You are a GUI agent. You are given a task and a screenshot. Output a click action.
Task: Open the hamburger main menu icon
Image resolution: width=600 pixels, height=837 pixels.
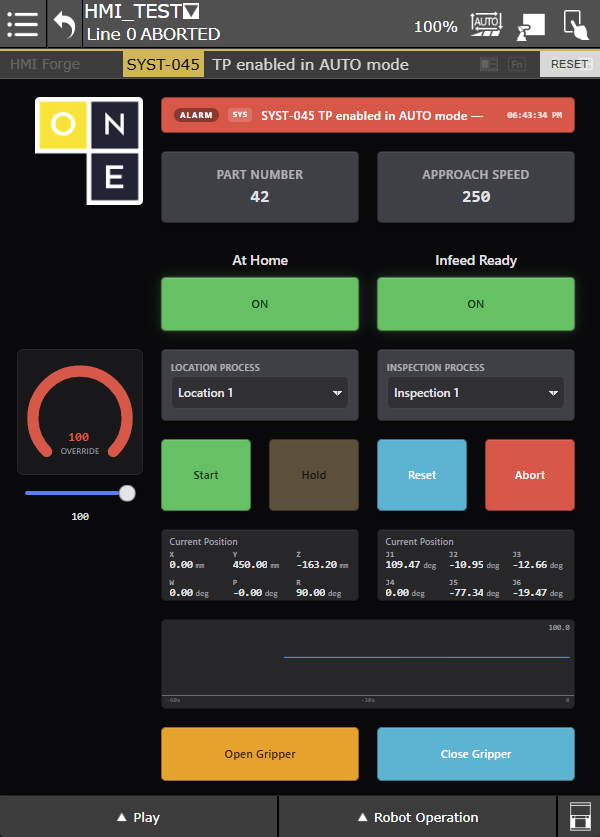pos(22,23)
